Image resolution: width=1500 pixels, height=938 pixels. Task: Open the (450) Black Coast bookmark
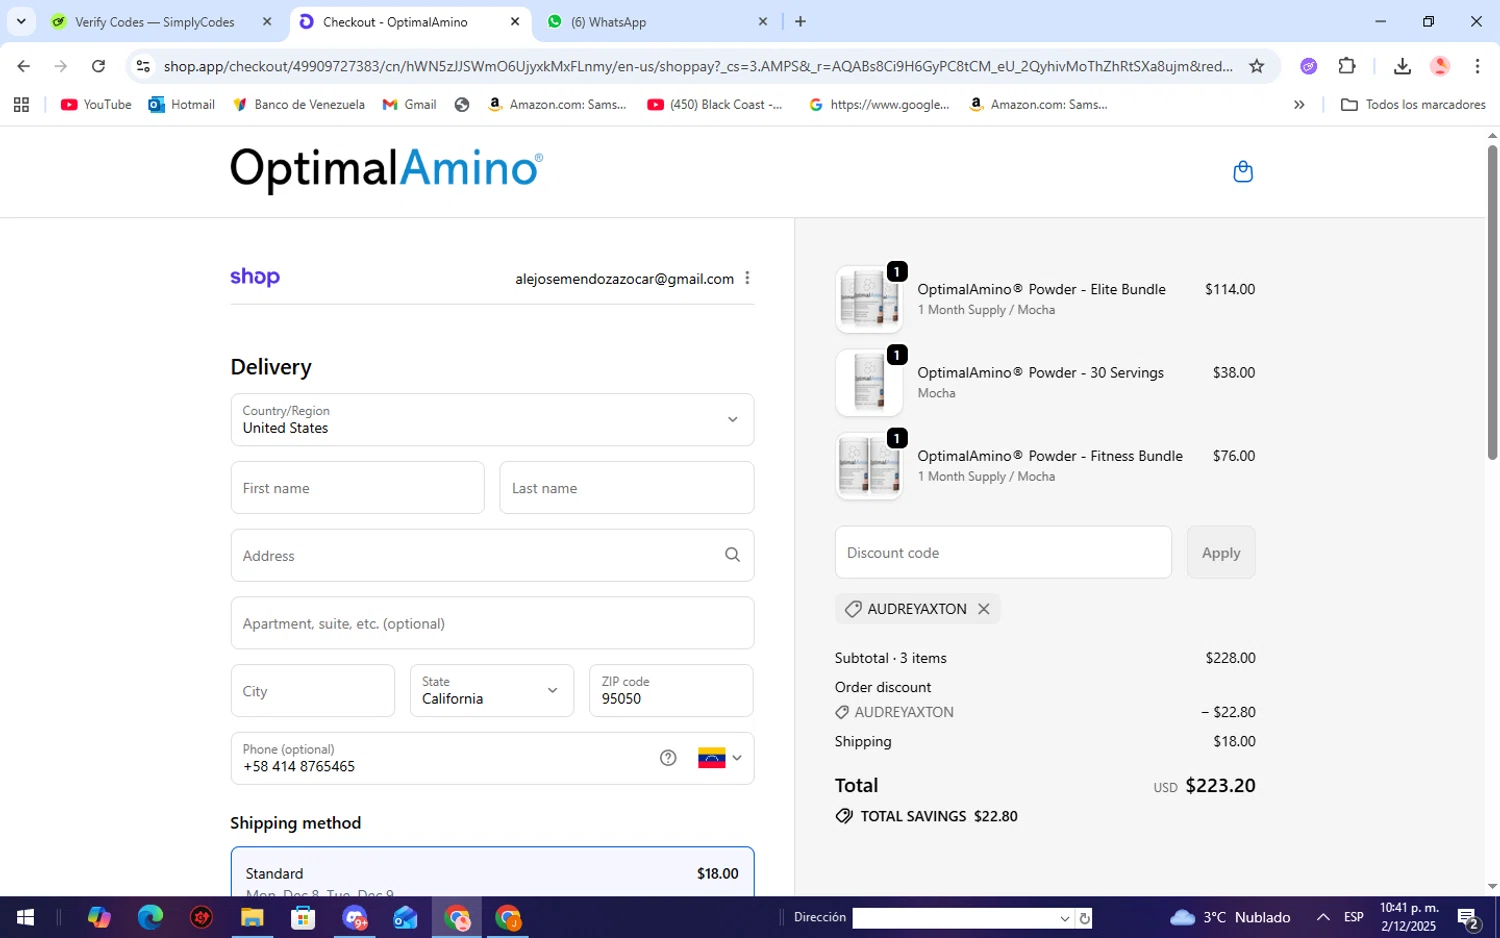pos(715,104)
